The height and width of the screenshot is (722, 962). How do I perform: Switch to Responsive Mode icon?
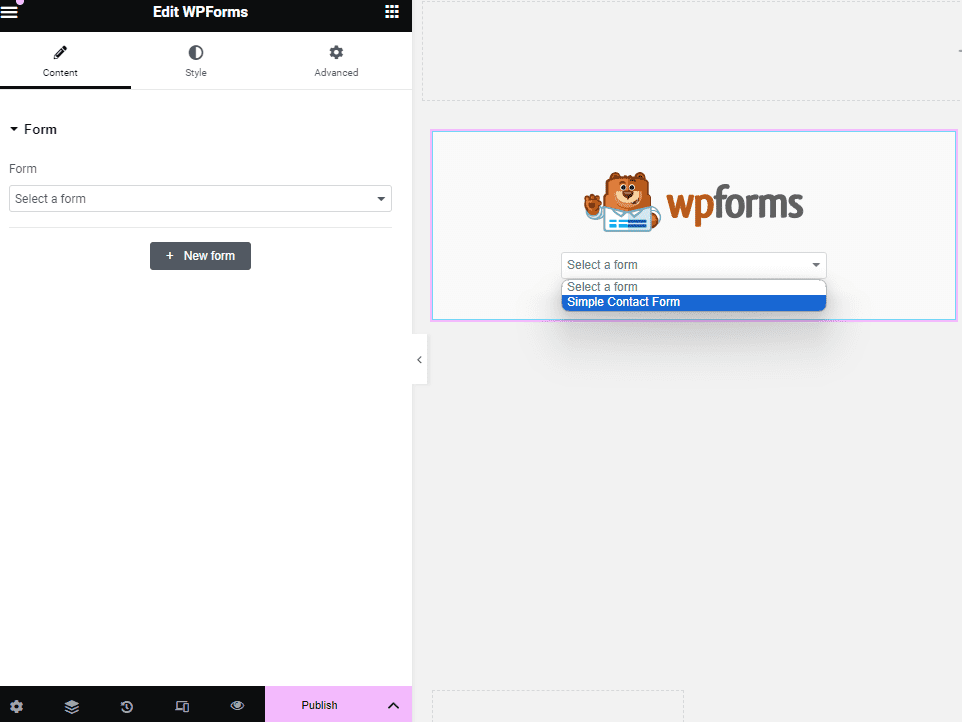[182, 706]
